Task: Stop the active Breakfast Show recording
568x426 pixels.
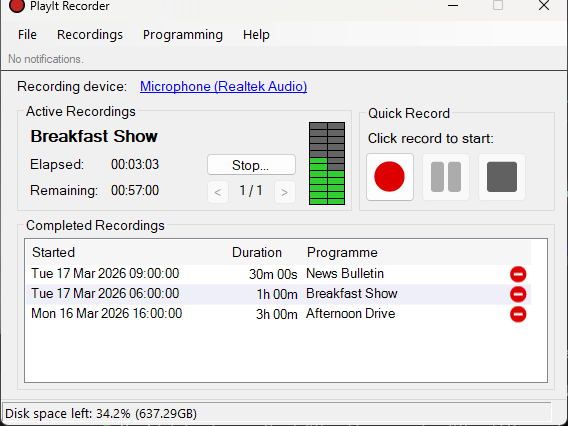Action: point(251,165)
